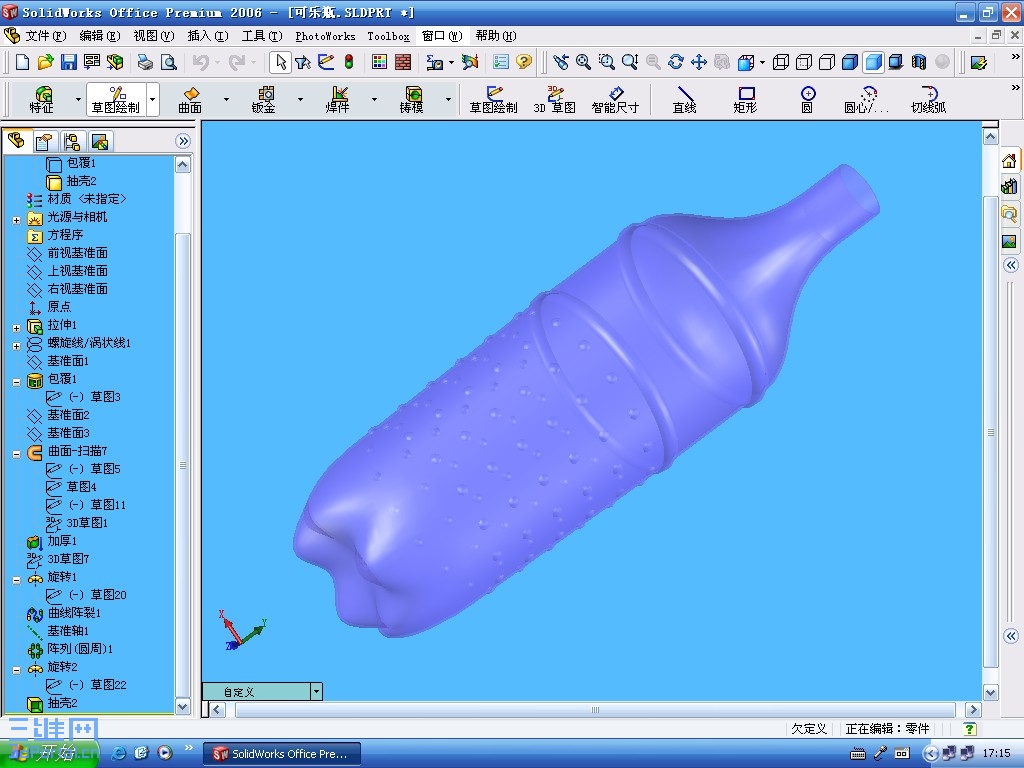
Task: Open the 特征 features toolbar group
Action: coord(42,99)
